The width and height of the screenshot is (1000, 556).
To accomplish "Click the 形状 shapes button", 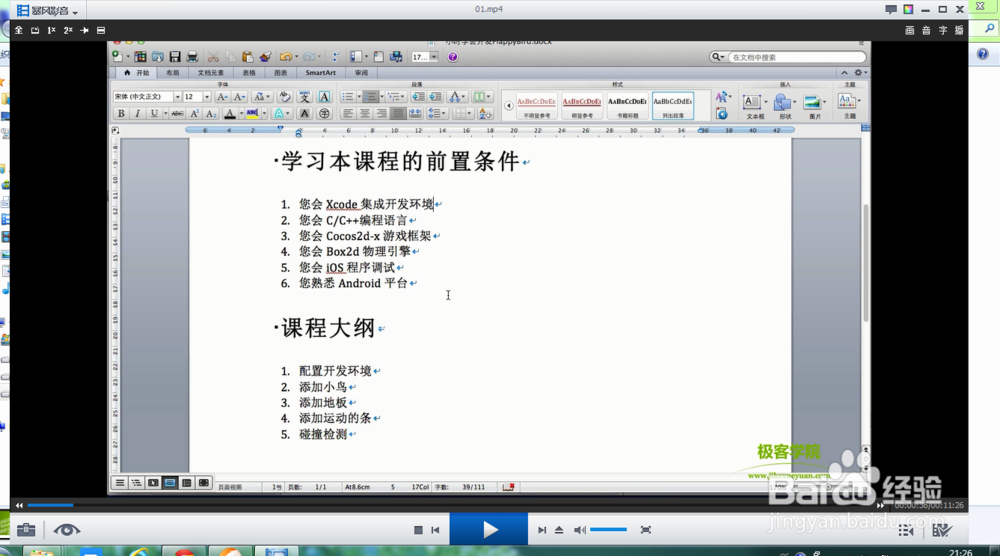I will pos(784,106).
